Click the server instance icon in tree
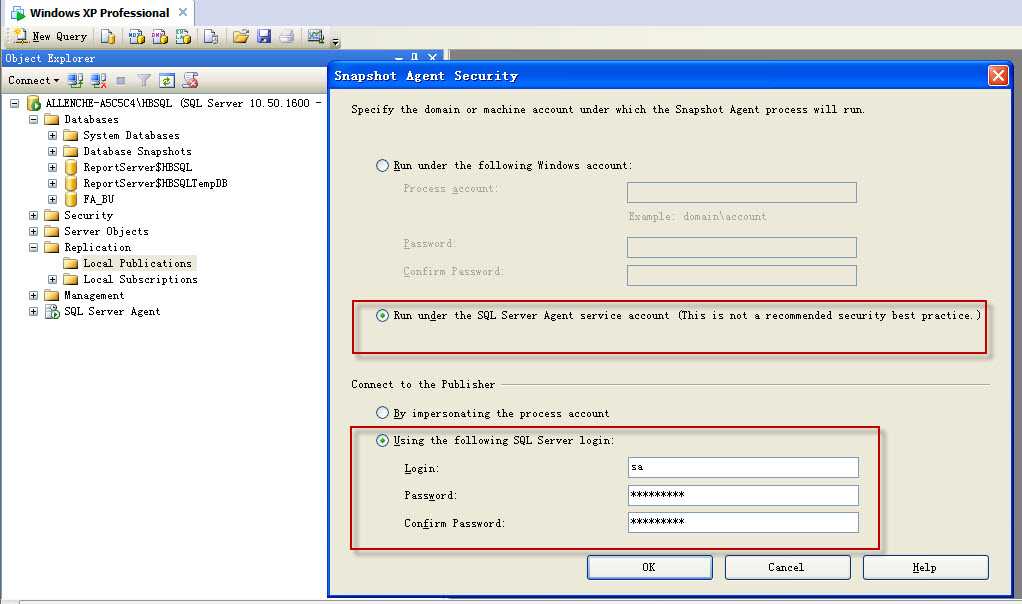 click(x=34, y=104)
